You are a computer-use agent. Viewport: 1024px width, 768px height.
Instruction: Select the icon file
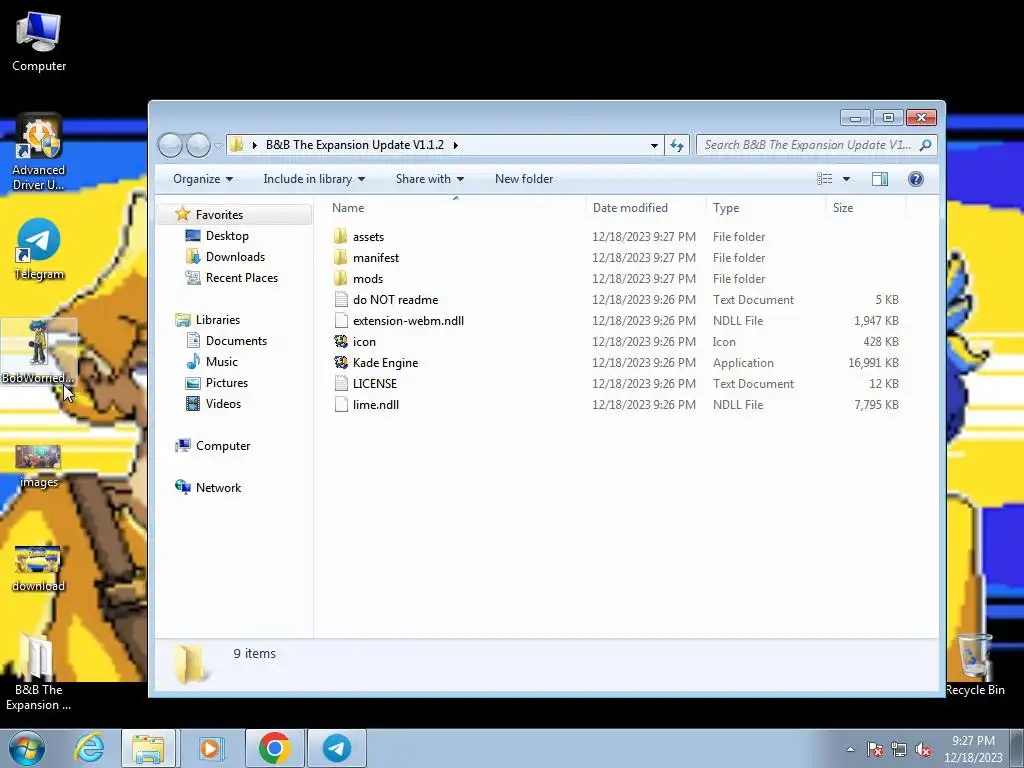click(364, 342)
